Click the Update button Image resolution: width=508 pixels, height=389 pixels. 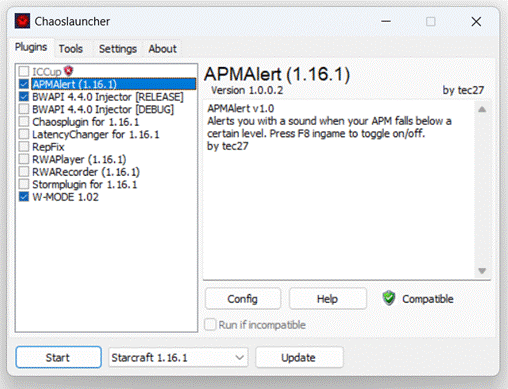[x=299, y=358]
